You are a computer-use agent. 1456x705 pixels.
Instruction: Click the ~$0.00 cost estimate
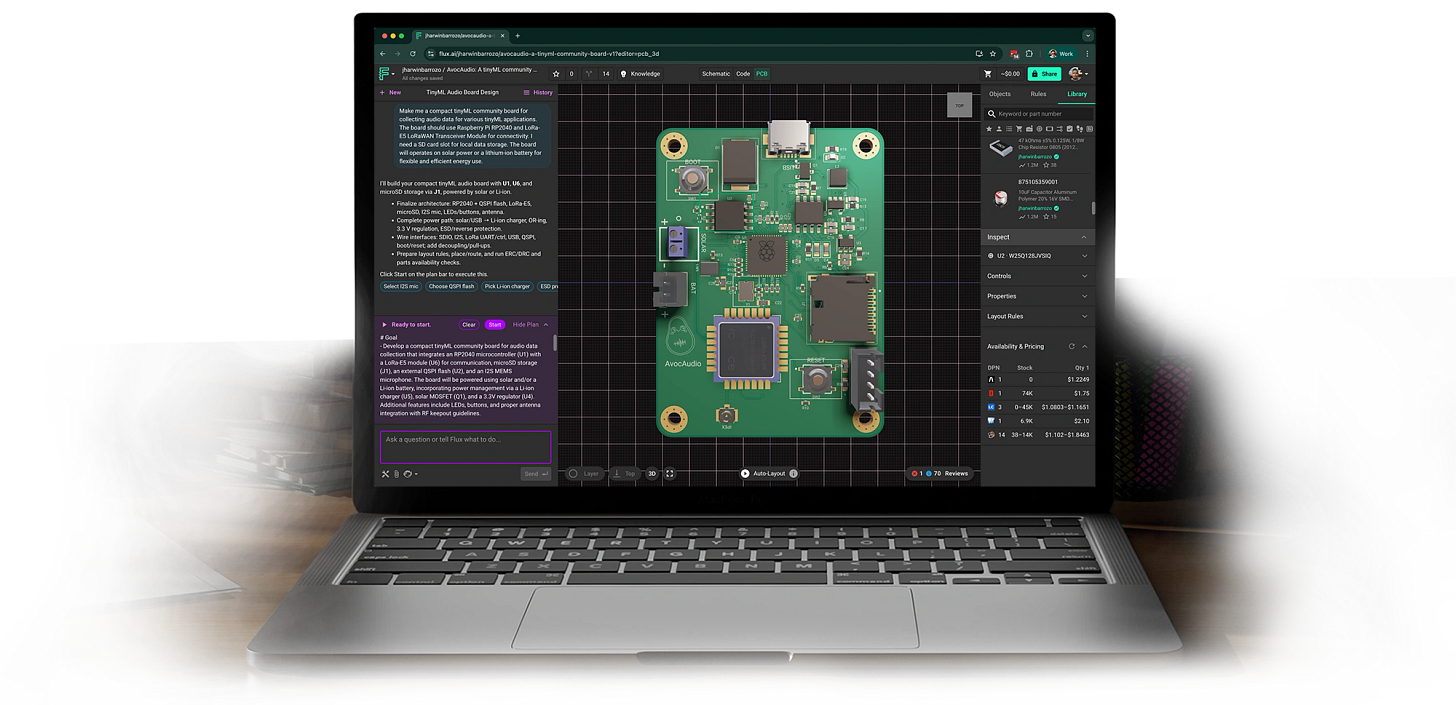click(x=1009, y=74)
